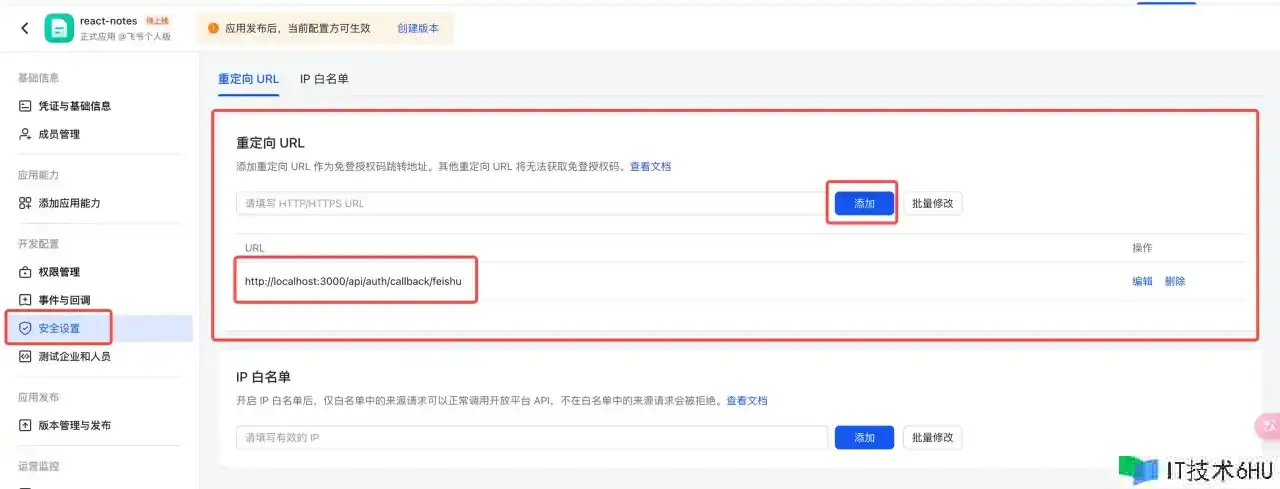This screenshot has width=1280, height=489.
Task: Click 批量修改 beside redirect URL input
Action: (933, 203)
